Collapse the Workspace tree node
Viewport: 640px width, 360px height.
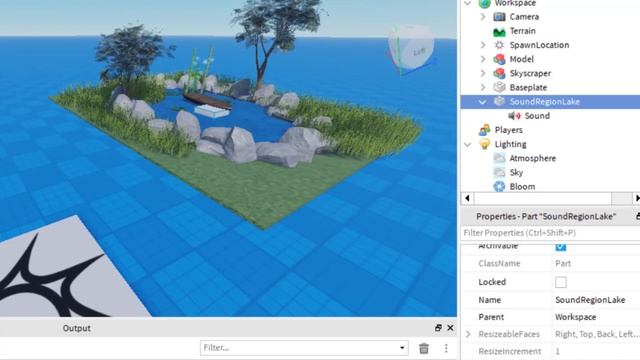point(468,3)
